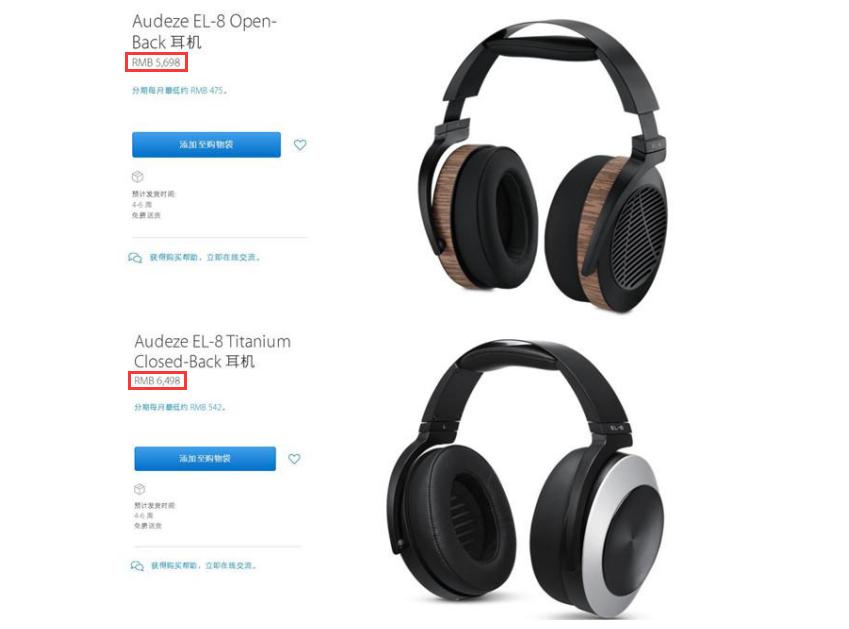849x629 pixels.
Task: Click the Audeze EL-8 Open-Back title
Action: (204, 31)
